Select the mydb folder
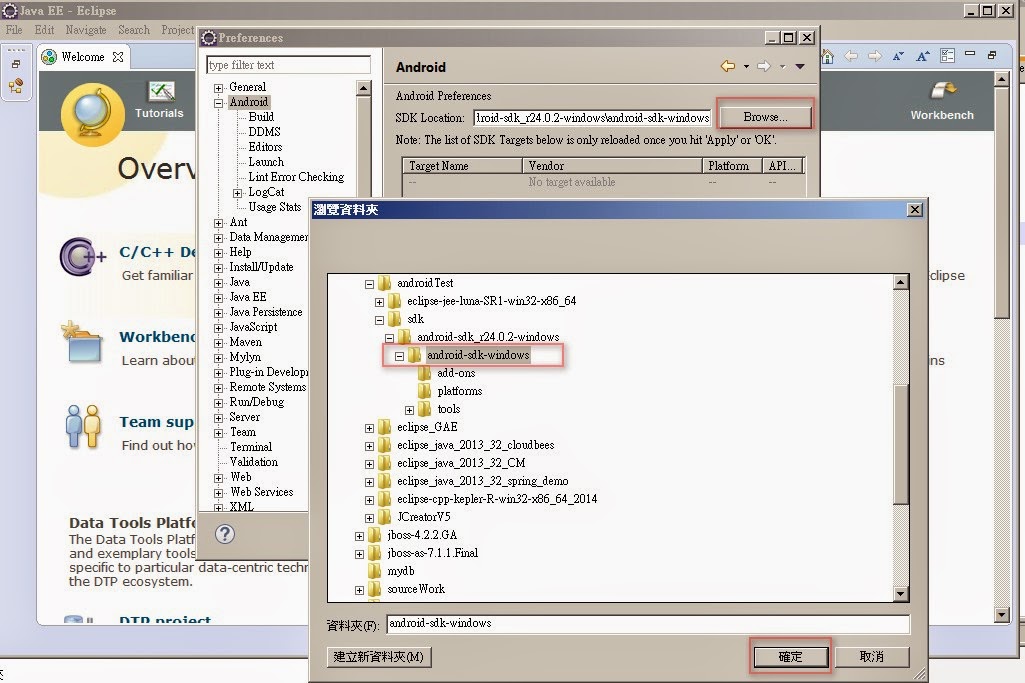 pyautogui.click(x=401, y=571)
